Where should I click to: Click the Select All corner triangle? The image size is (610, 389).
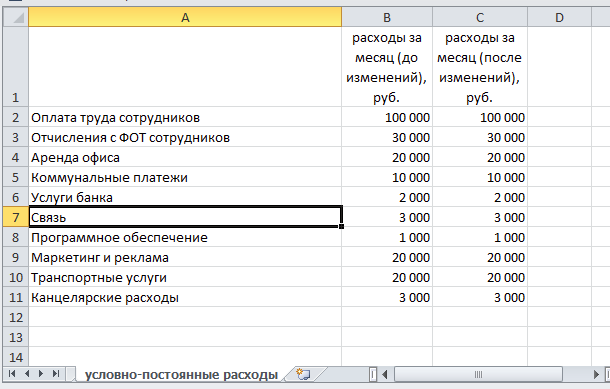point(16,18)
